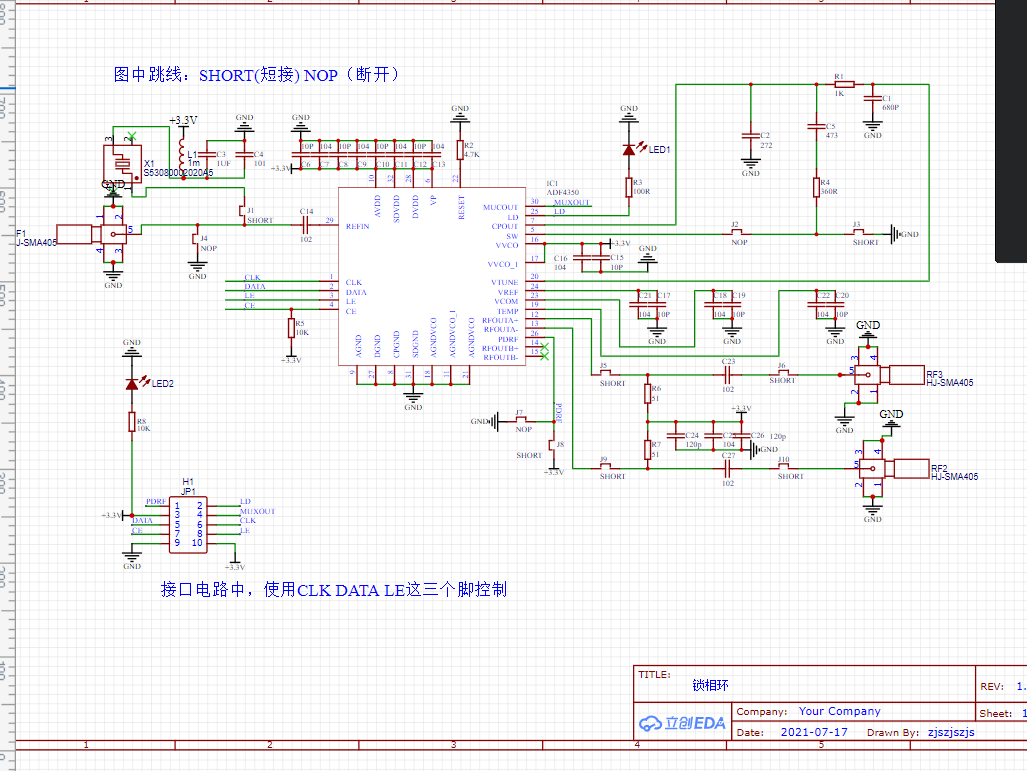This screenshot has width=1027, height=771.
Task: Click the Your Company field
Action: [x=839, y=711]
